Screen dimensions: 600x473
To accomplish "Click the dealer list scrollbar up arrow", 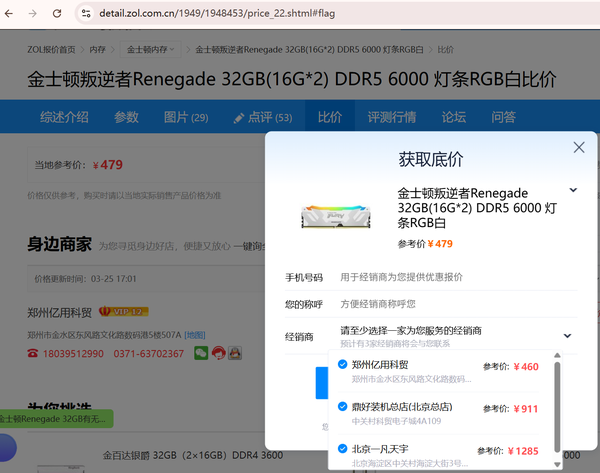I will coord(557,355).
